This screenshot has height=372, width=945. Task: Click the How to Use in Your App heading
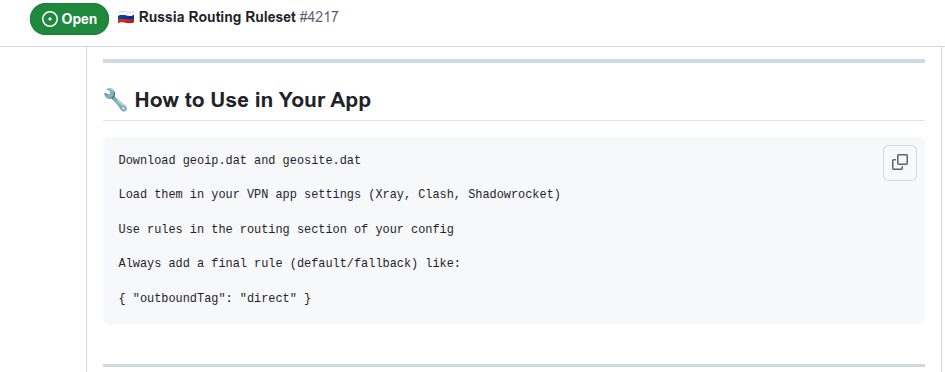point(253,99)
